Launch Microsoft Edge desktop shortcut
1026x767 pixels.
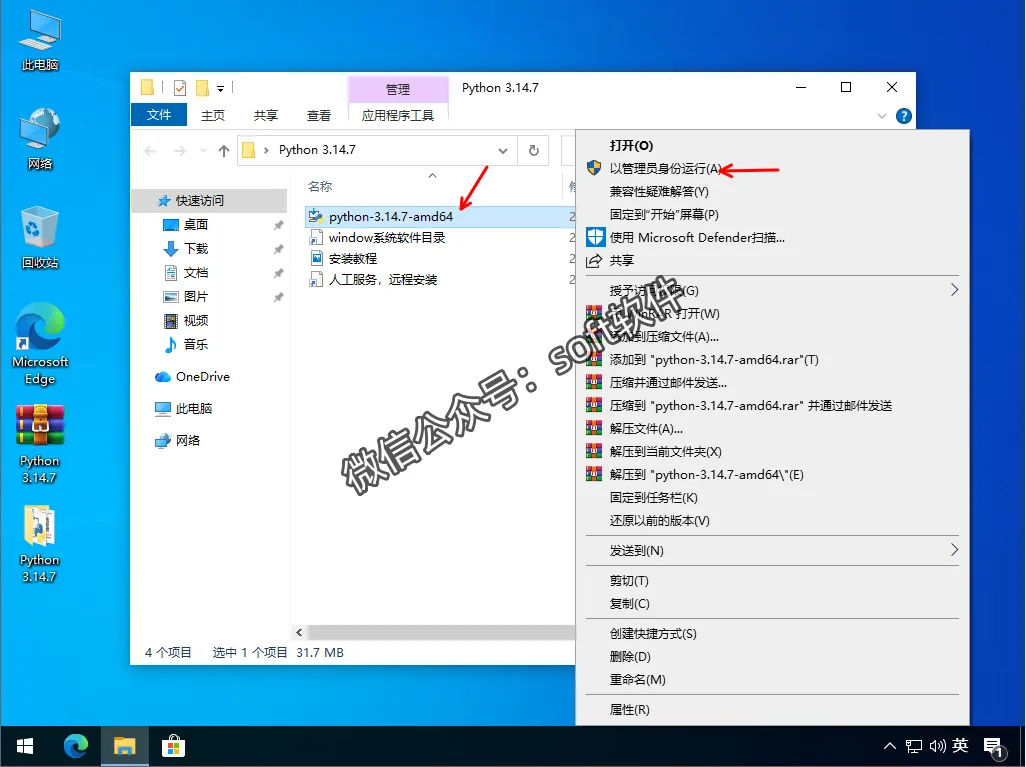40,344
